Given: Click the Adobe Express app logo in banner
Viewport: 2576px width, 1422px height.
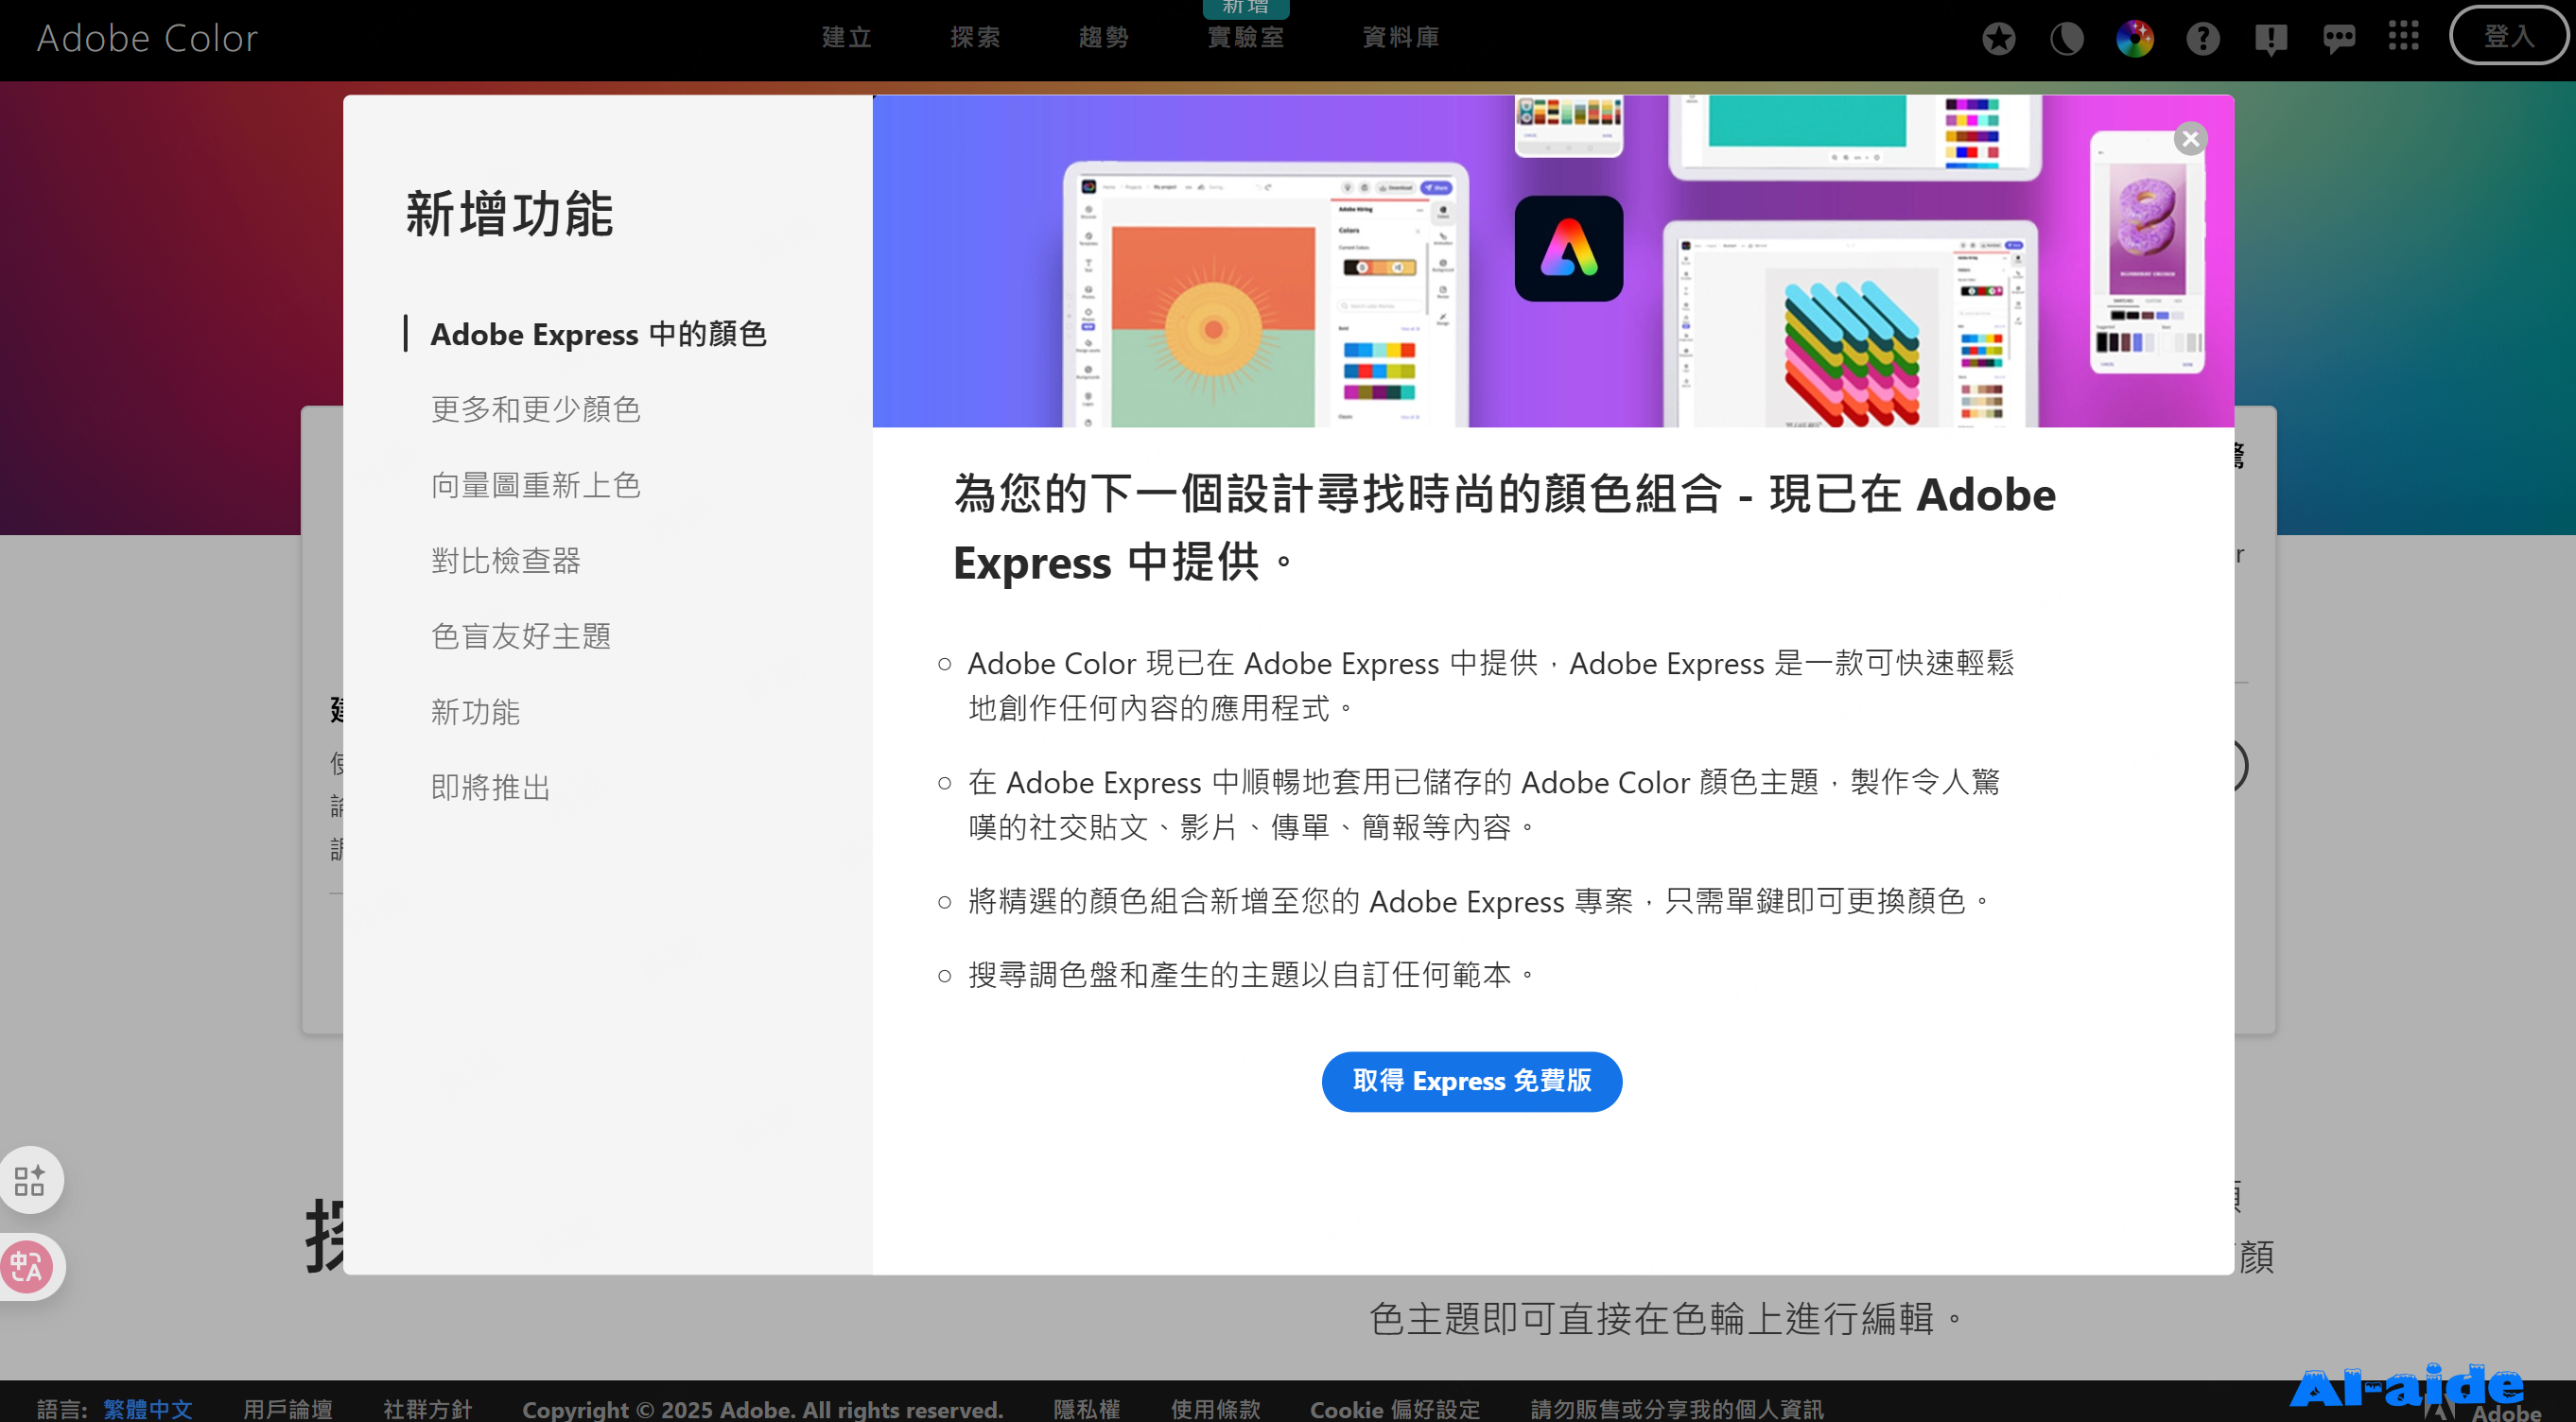Looking at the screenshot, I should click(1568, 249).
